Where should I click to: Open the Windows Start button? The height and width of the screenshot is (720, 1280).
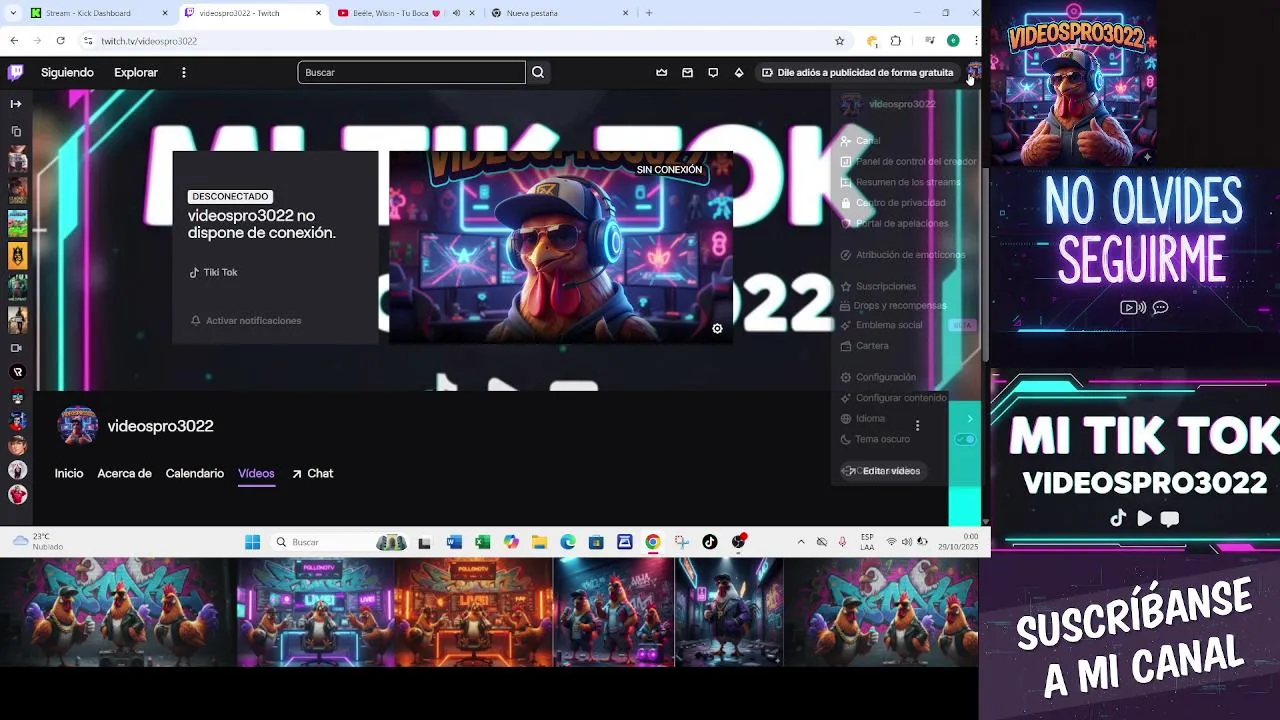pyautogui.click(x=253, y=542)
